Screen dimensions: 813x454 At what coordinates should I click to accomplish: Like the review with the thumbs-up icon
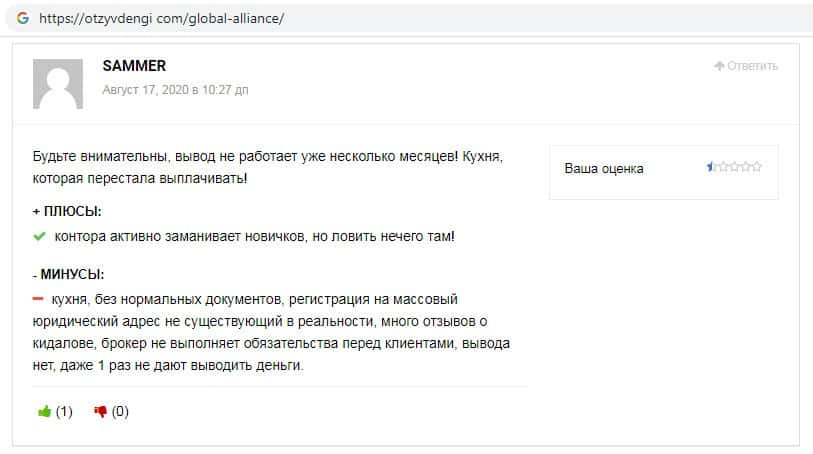click(44, 411)
